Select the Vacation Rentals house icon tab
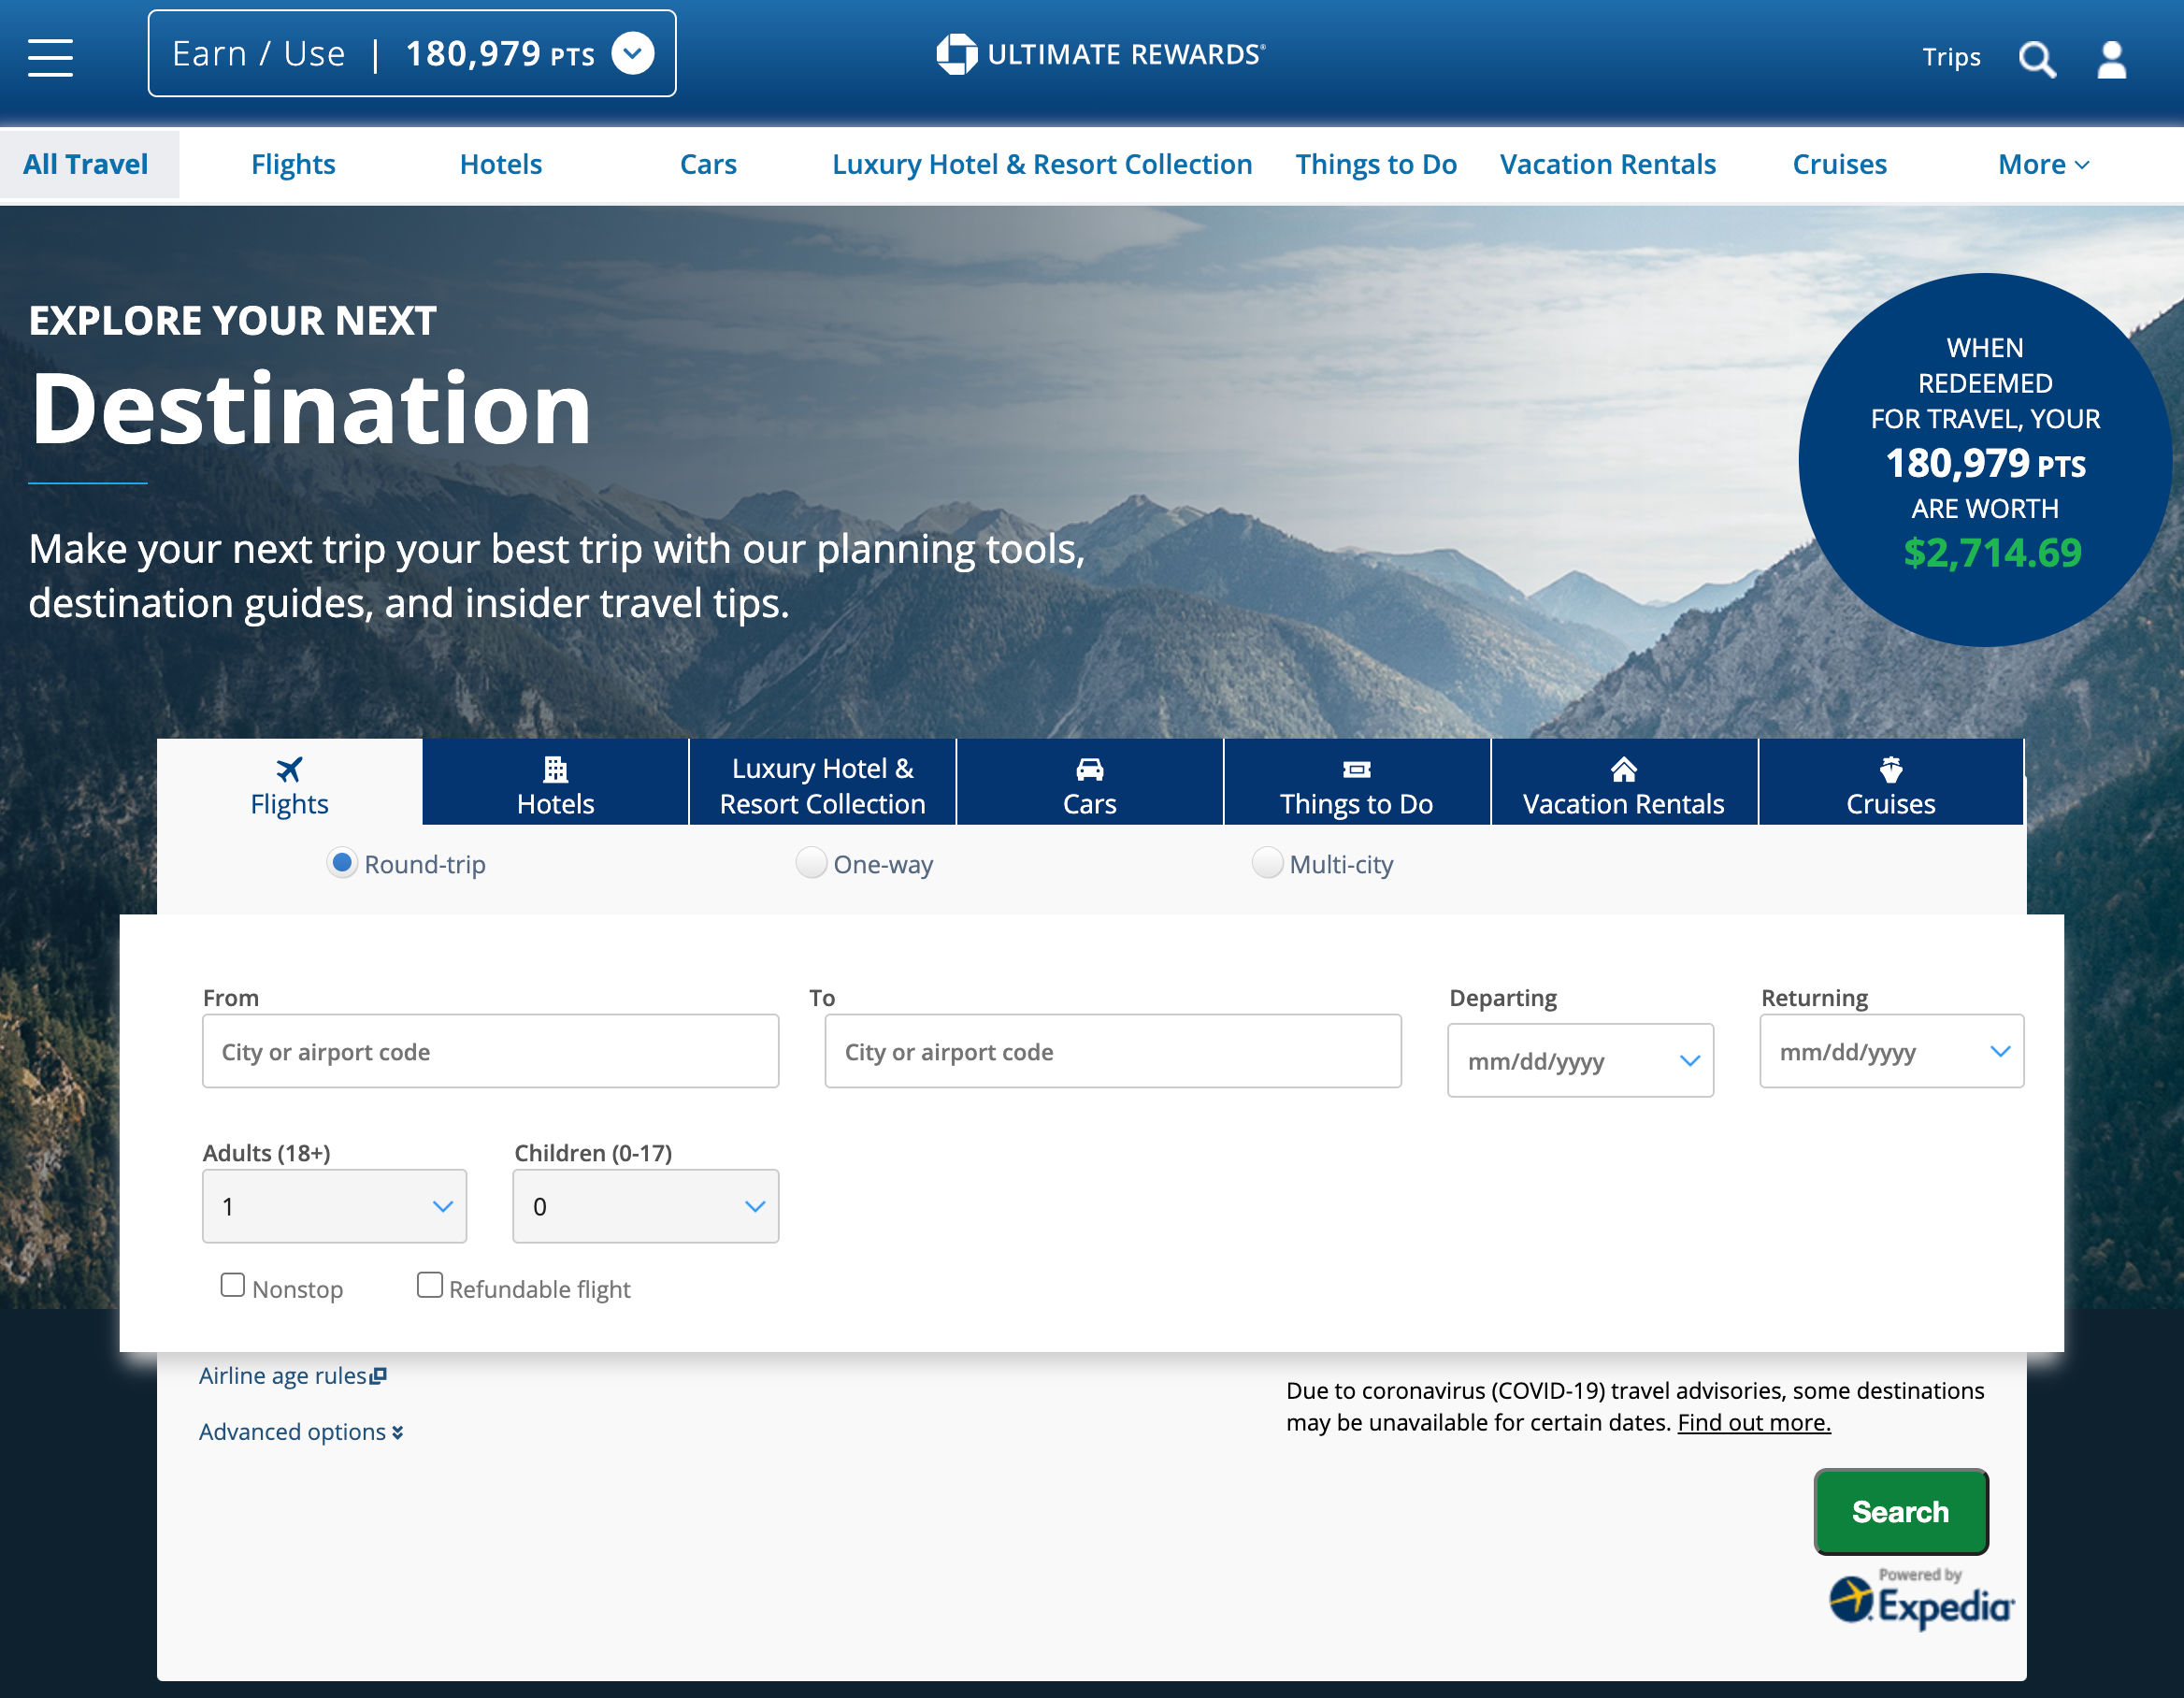The image size is (2184, 1698). click(1623, 783)
